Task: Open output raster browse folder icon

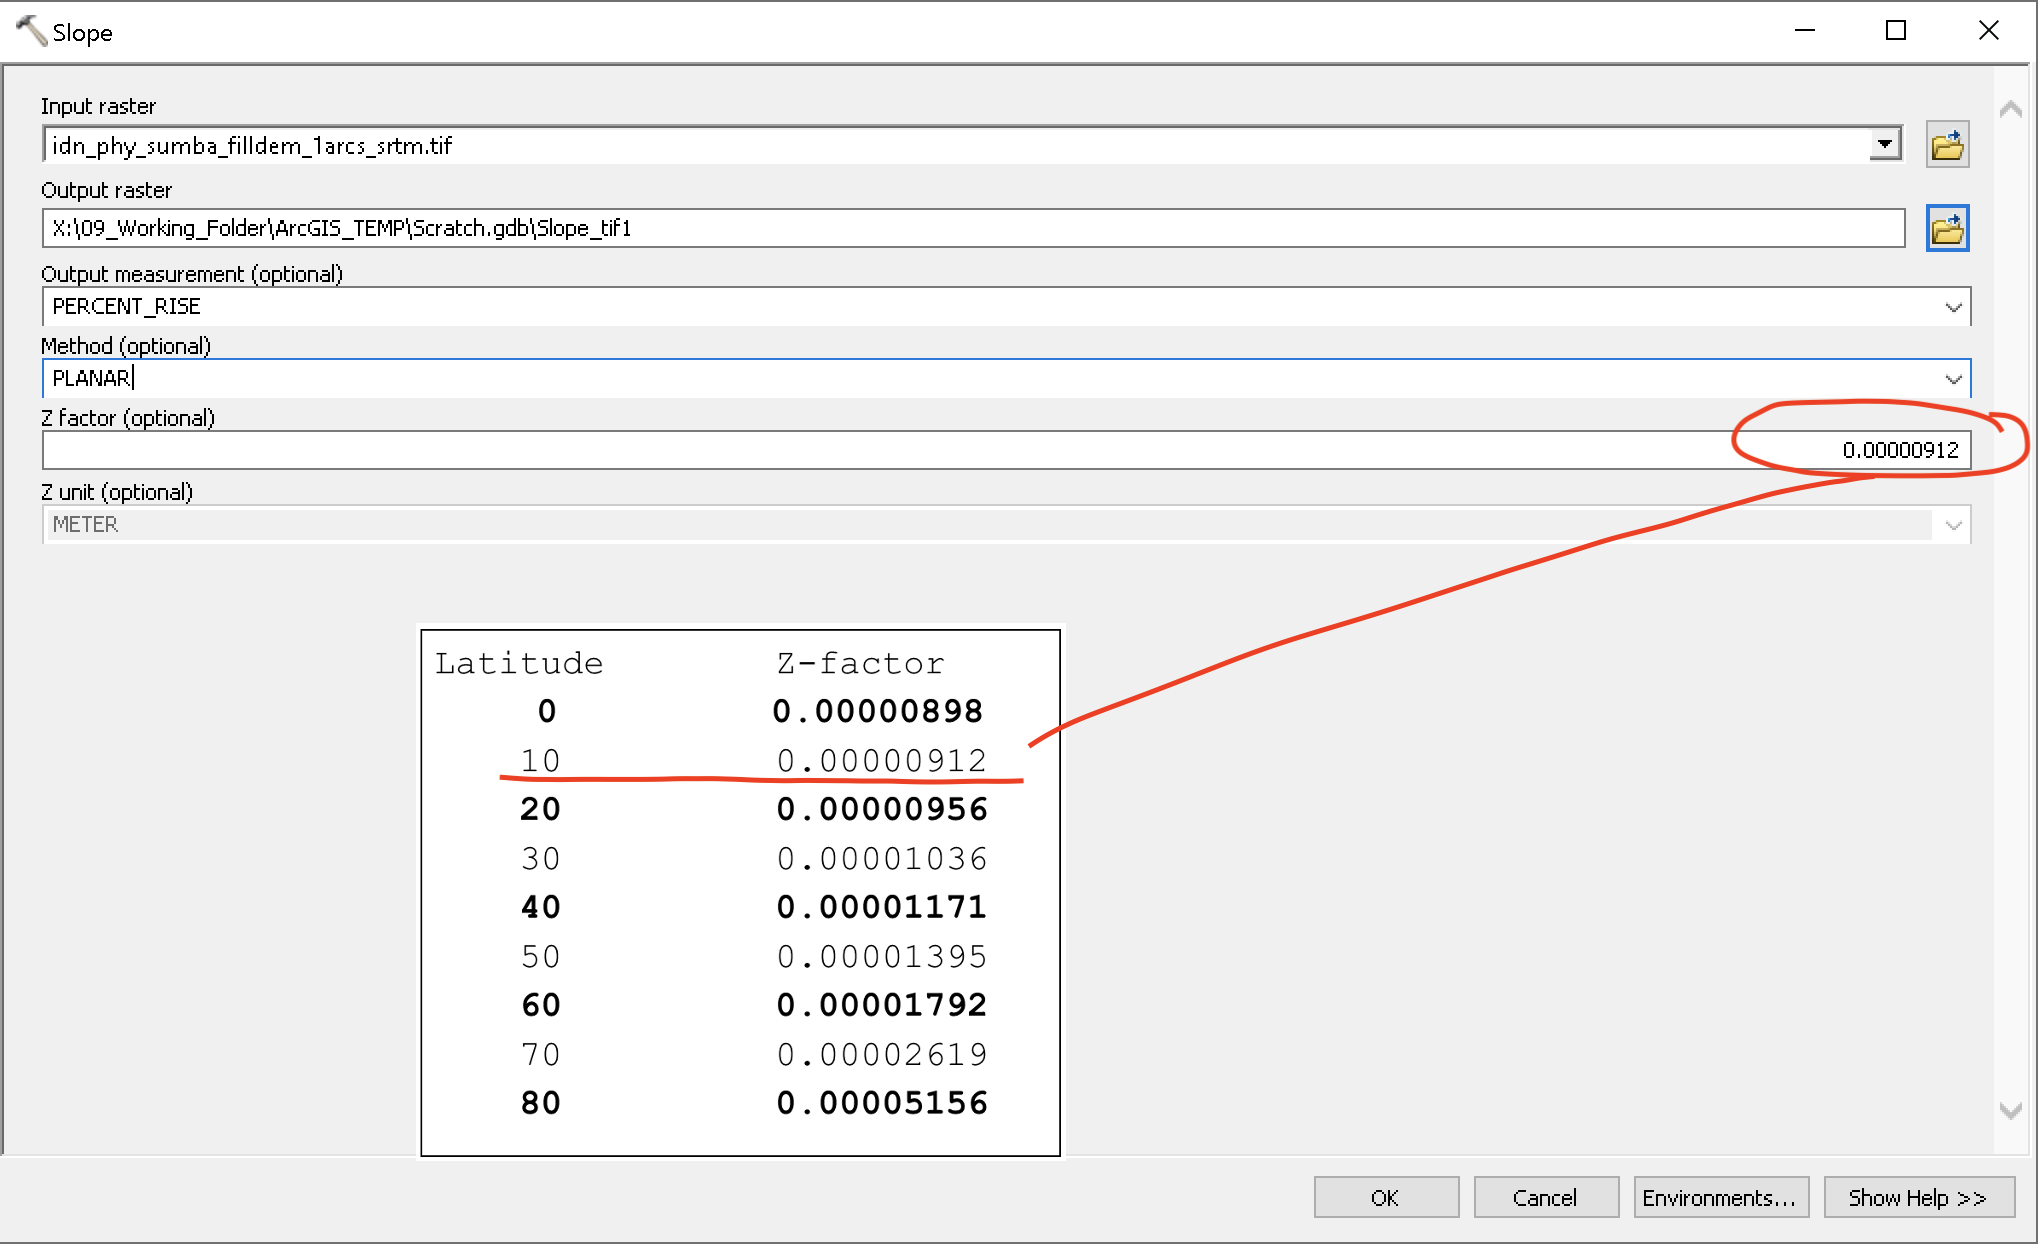Action: 1946,229
